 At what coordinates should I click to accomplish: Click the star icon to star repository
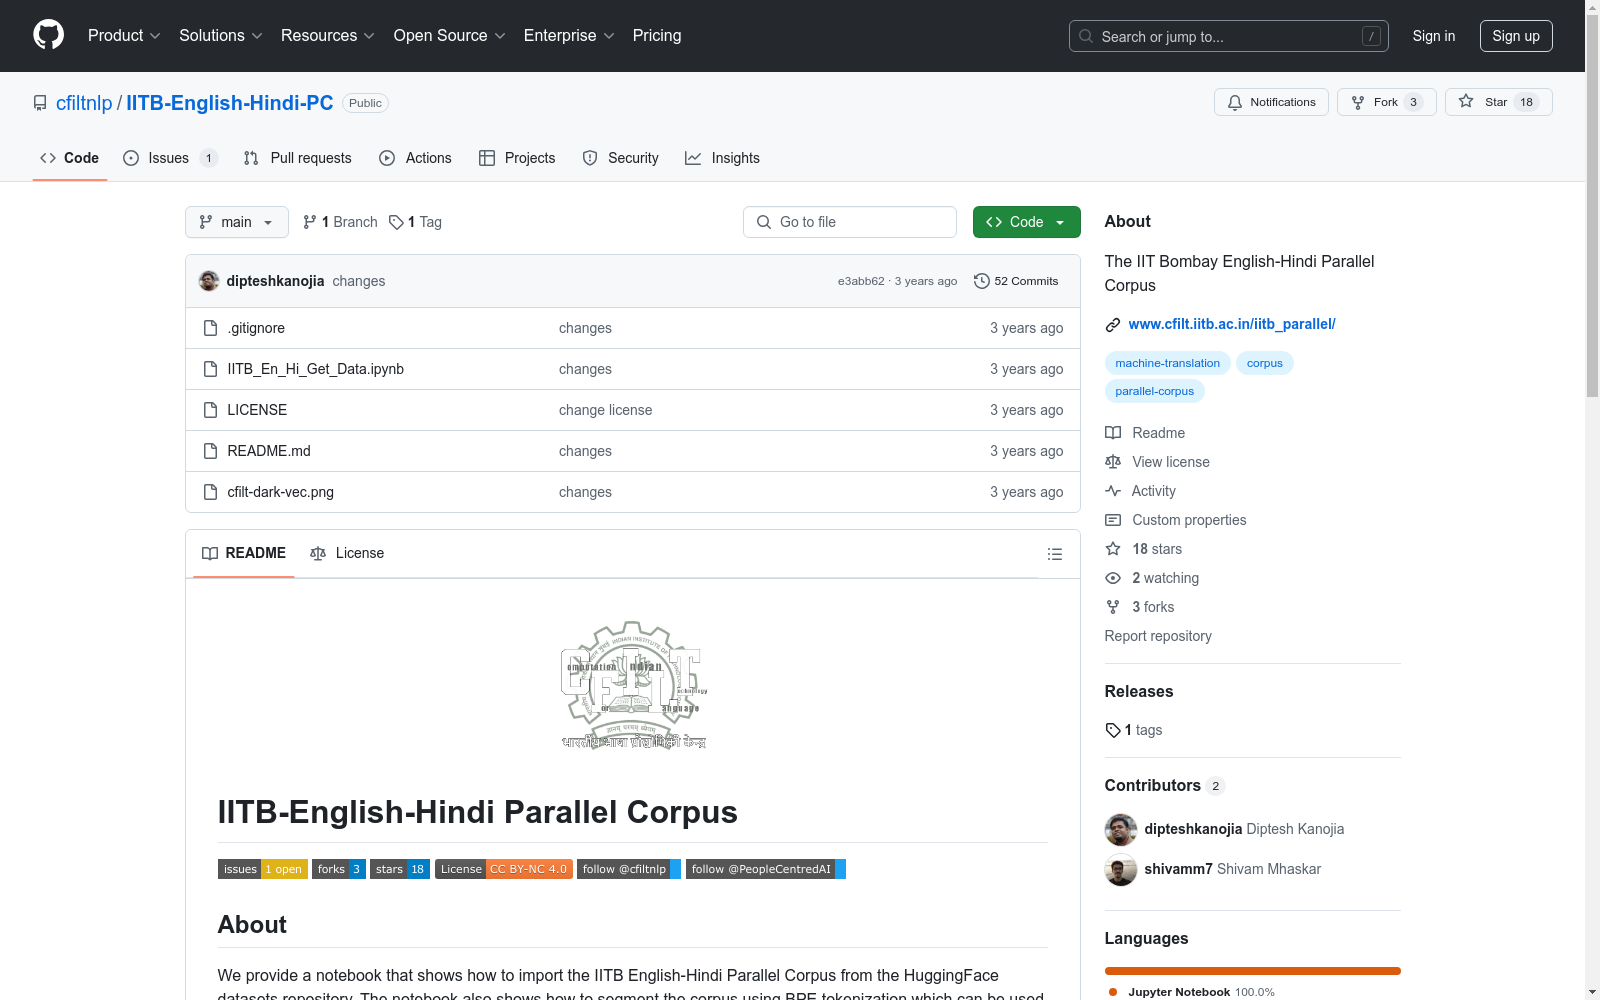[1466, 101]
